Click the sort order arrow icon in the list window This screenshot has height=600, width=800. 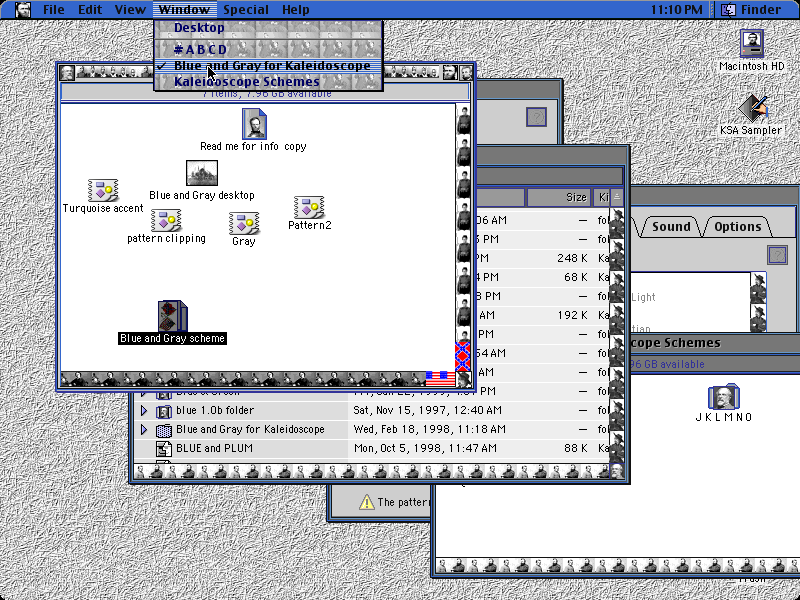click(617, 197)
